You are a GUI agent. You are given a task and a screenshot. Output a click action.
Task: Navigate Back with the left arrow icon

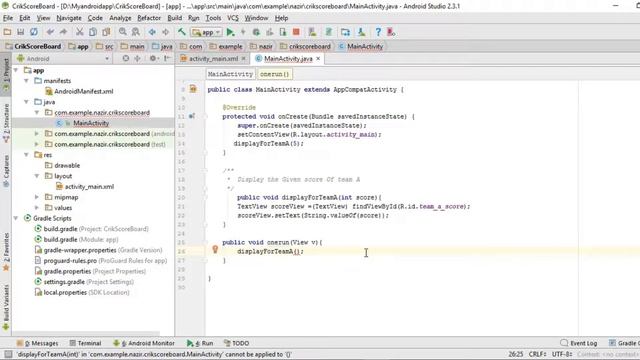(152, 32)
